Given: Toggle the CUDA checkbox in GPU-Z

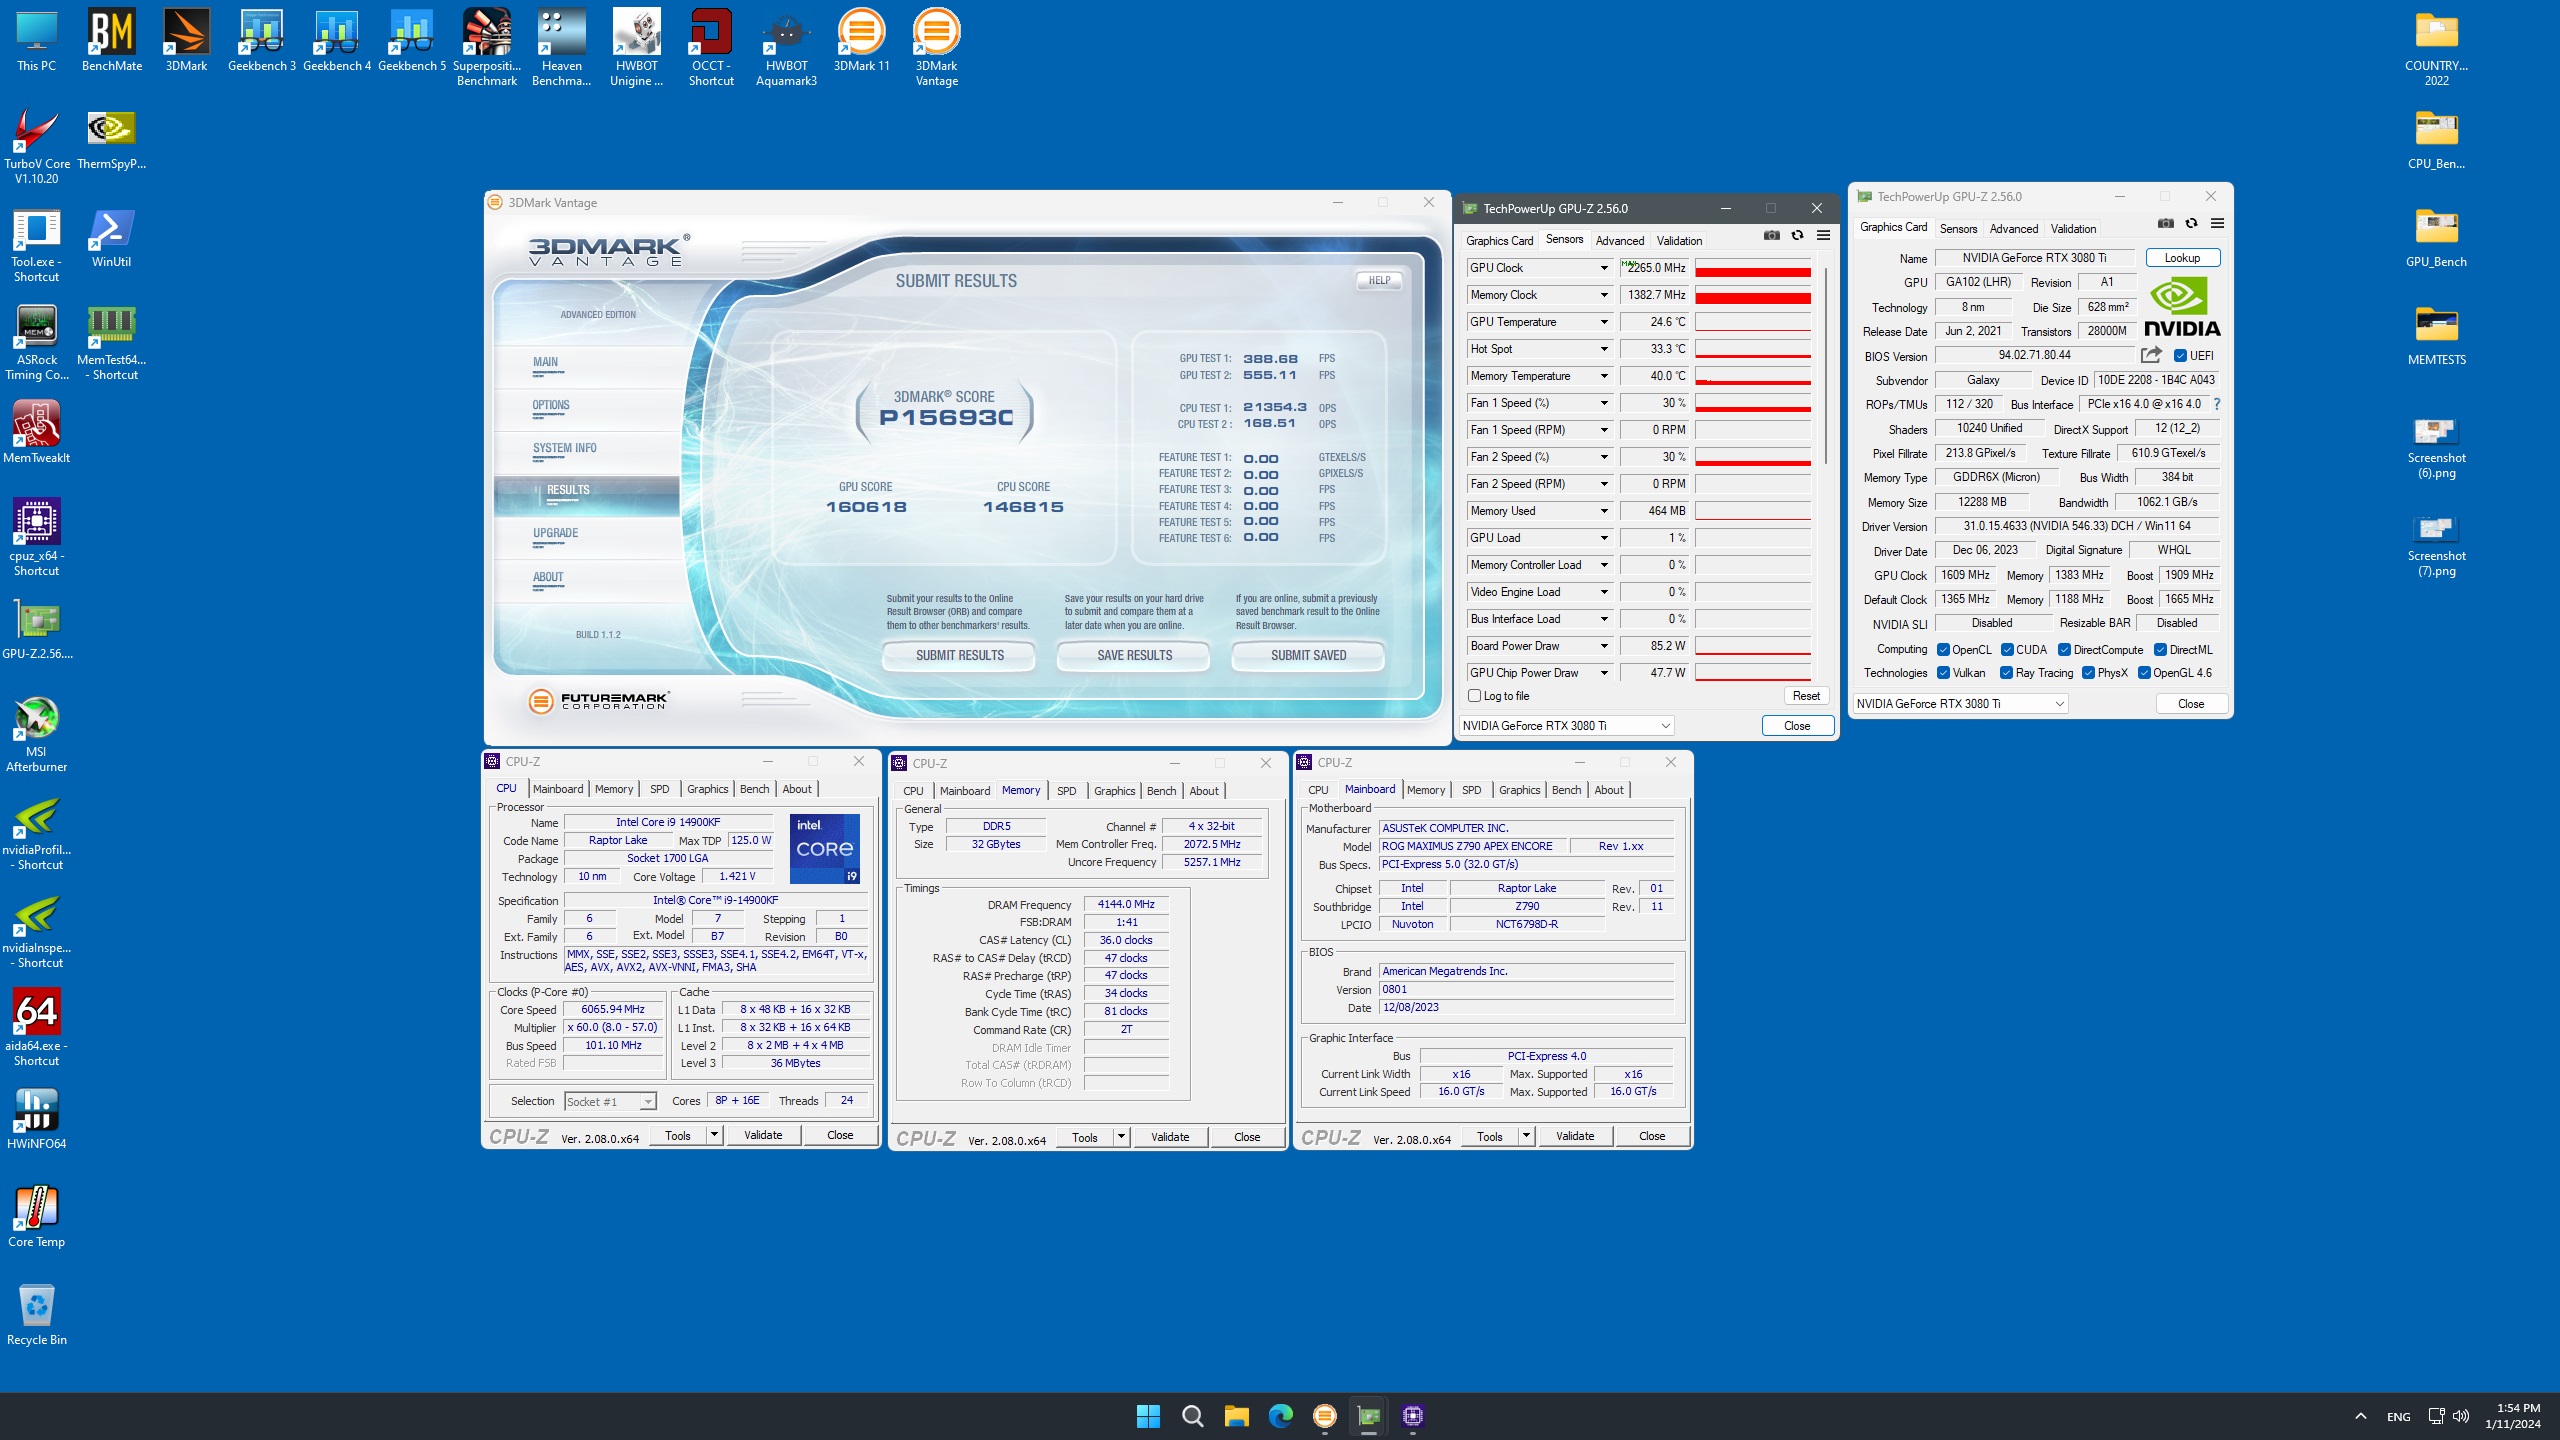Looking at the screenshot, I should coord(2007,650).
